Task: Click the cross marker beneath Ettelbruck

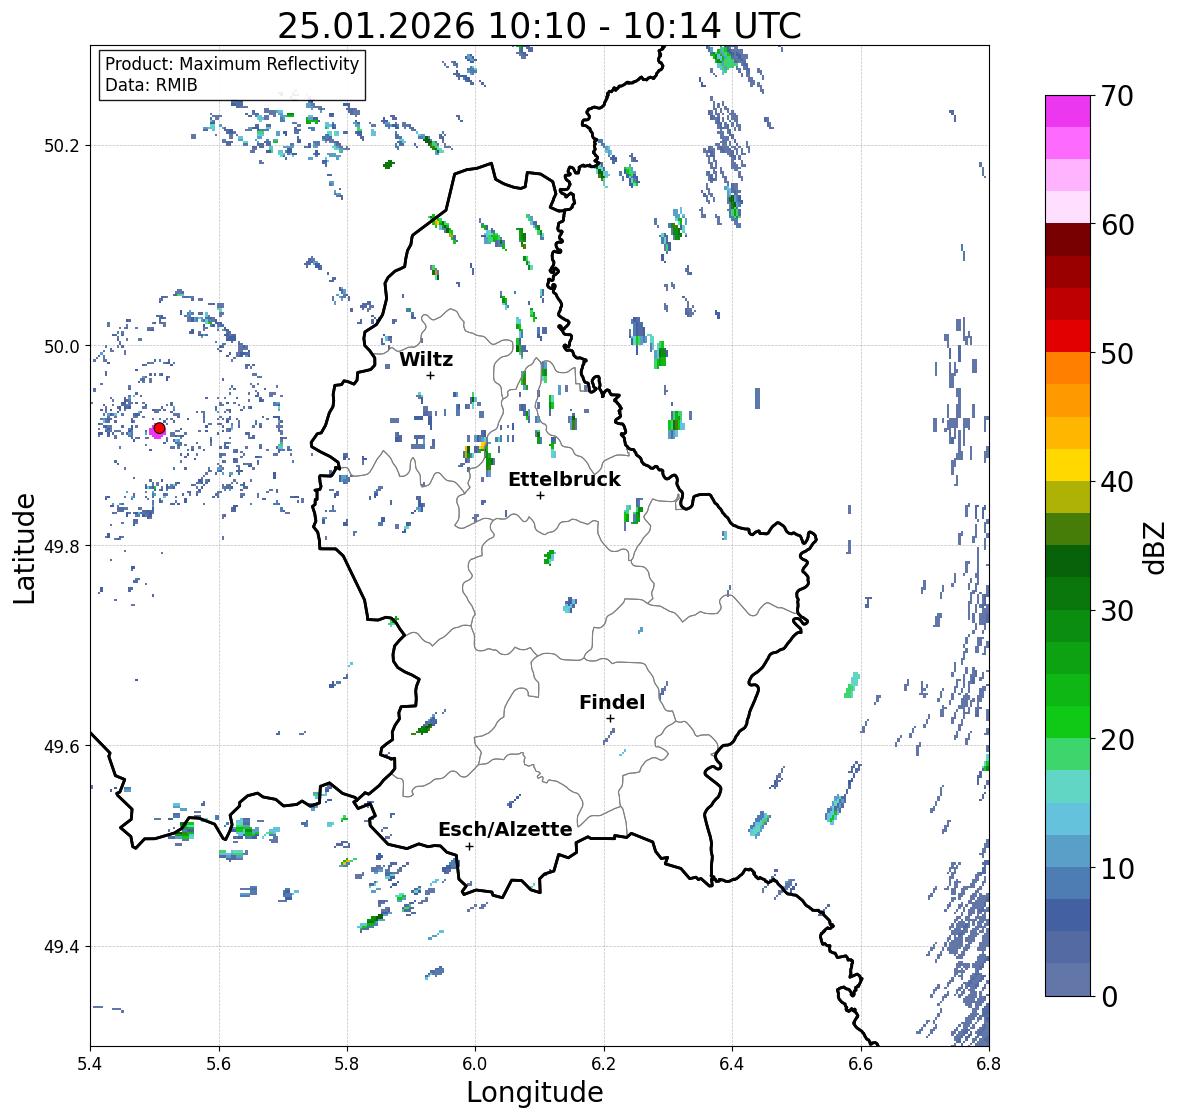Action: pyautogui.click(x=540, y=495)
